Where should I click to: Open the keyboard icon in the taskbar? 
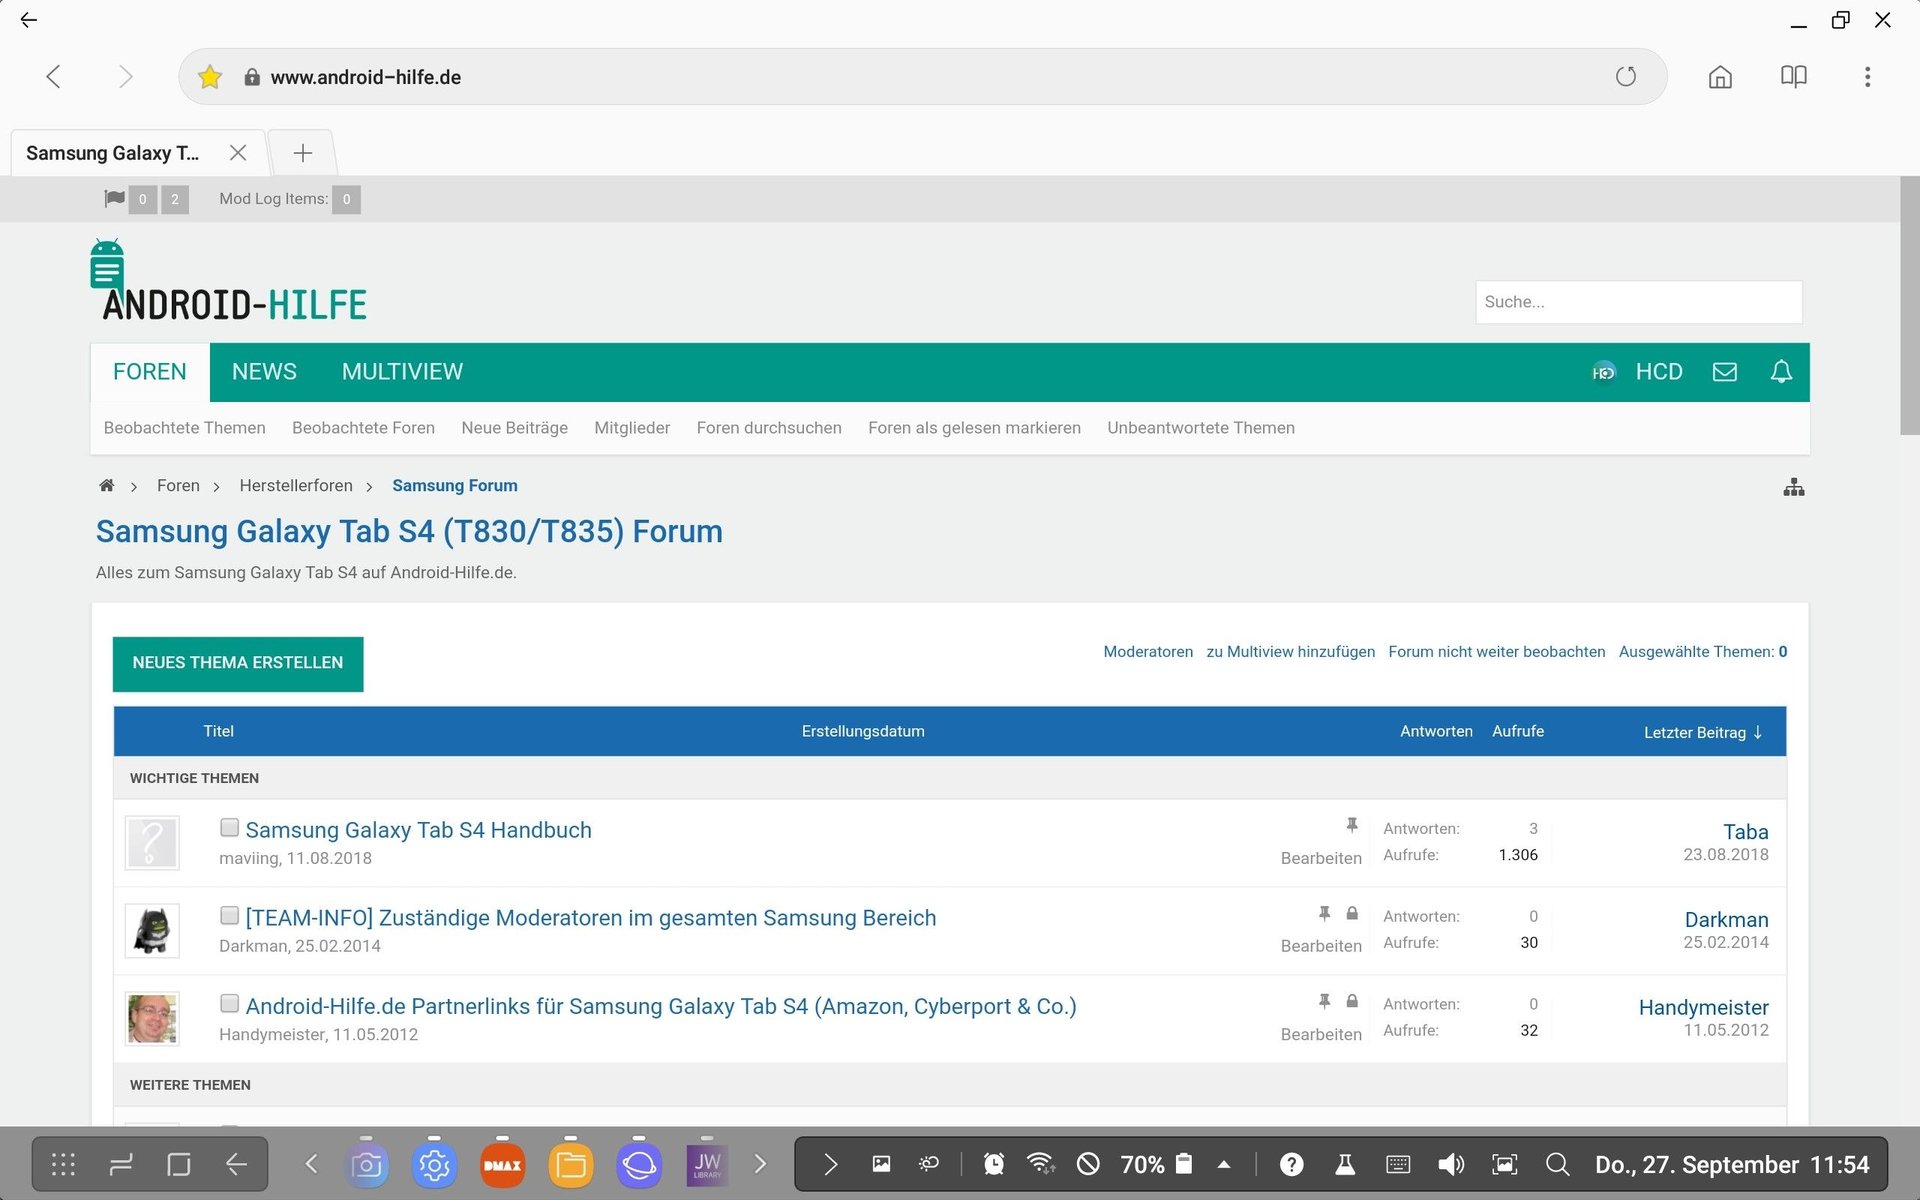click(x=1398, y=1164)
